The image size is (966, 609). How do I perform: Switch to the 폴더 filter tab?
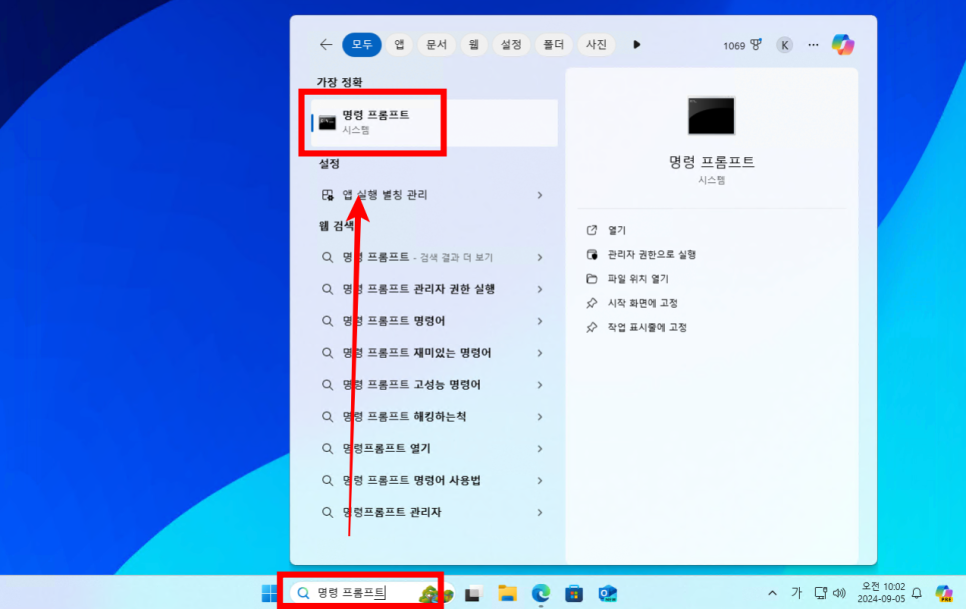pos(553,44)
